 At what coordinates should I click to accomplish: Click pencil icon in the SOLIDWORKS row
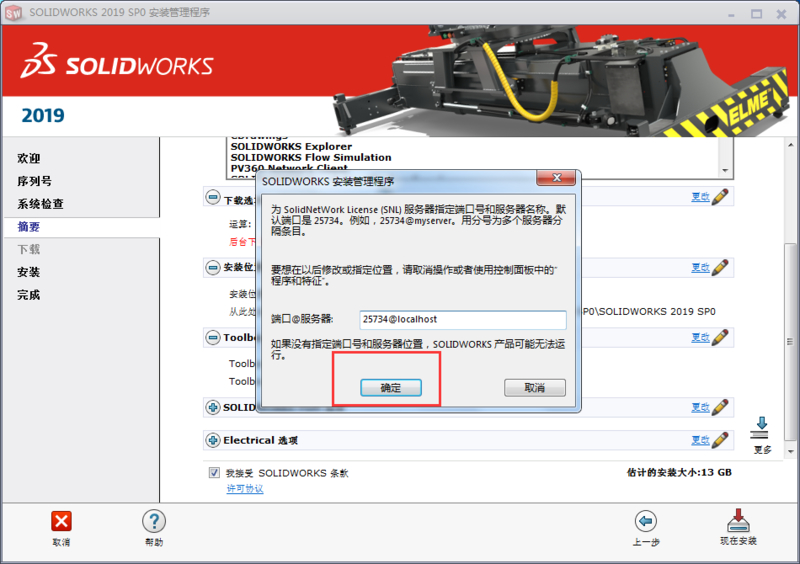coord(720,407)
